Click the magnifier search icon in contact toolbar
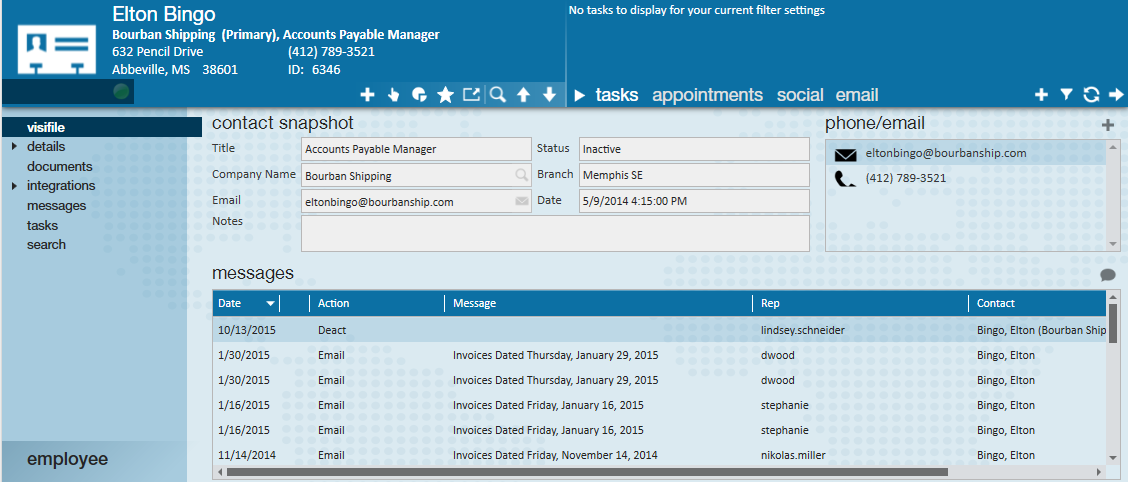The width and height of the screenshot is (1128, 482). coord(497,94)
